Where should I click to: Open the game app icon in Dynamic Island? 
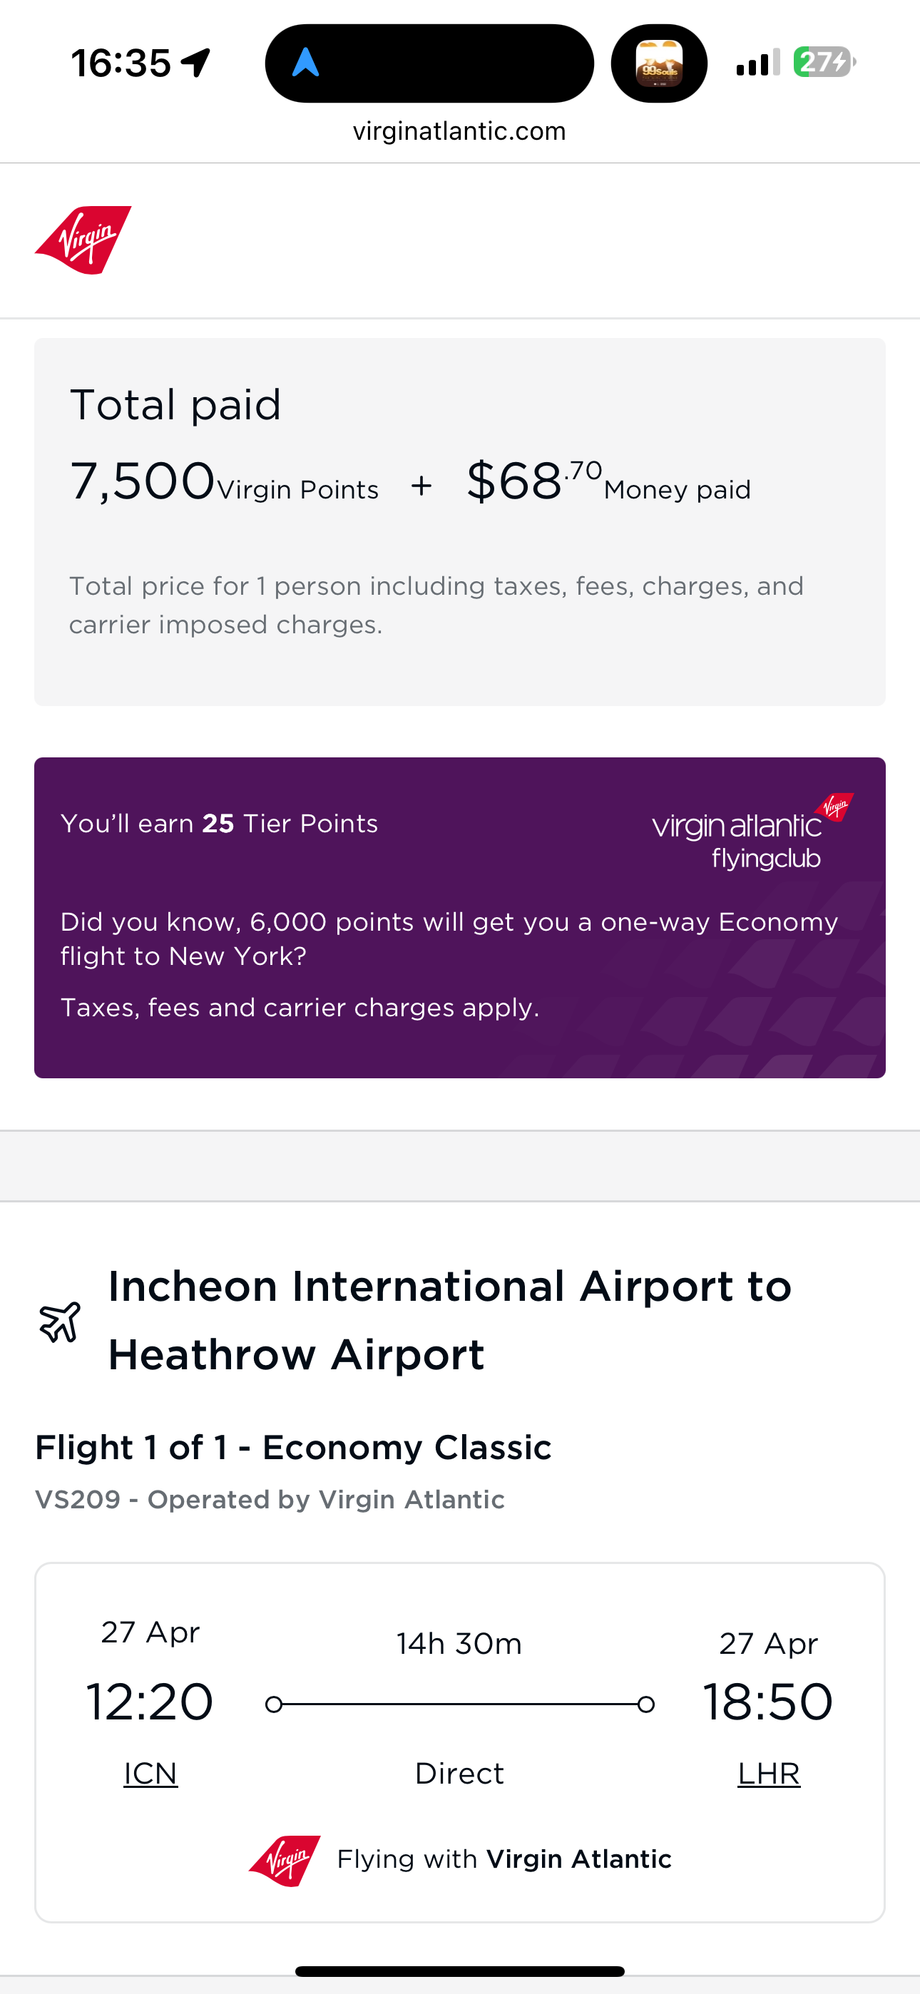(659, 63)
